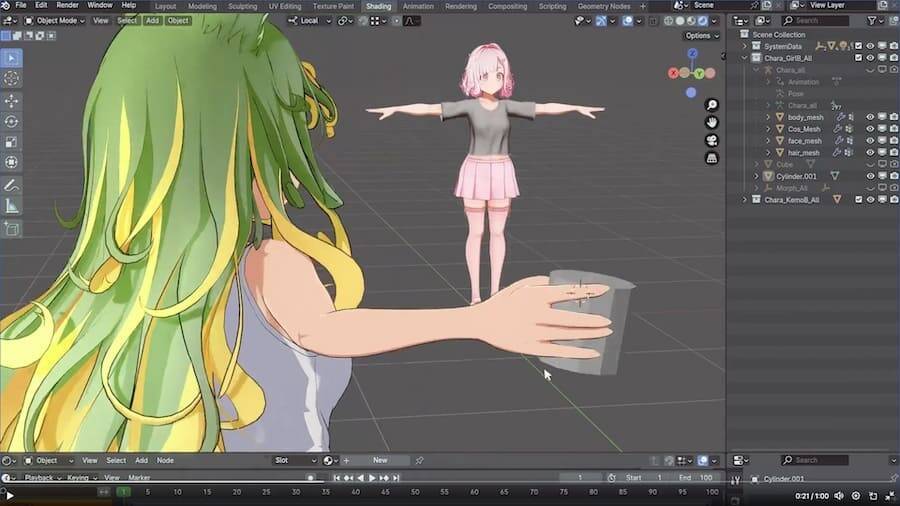This screenshot has width=900, height=506.
Task: Activate the Move tool
Action: [x=12, y=101]
